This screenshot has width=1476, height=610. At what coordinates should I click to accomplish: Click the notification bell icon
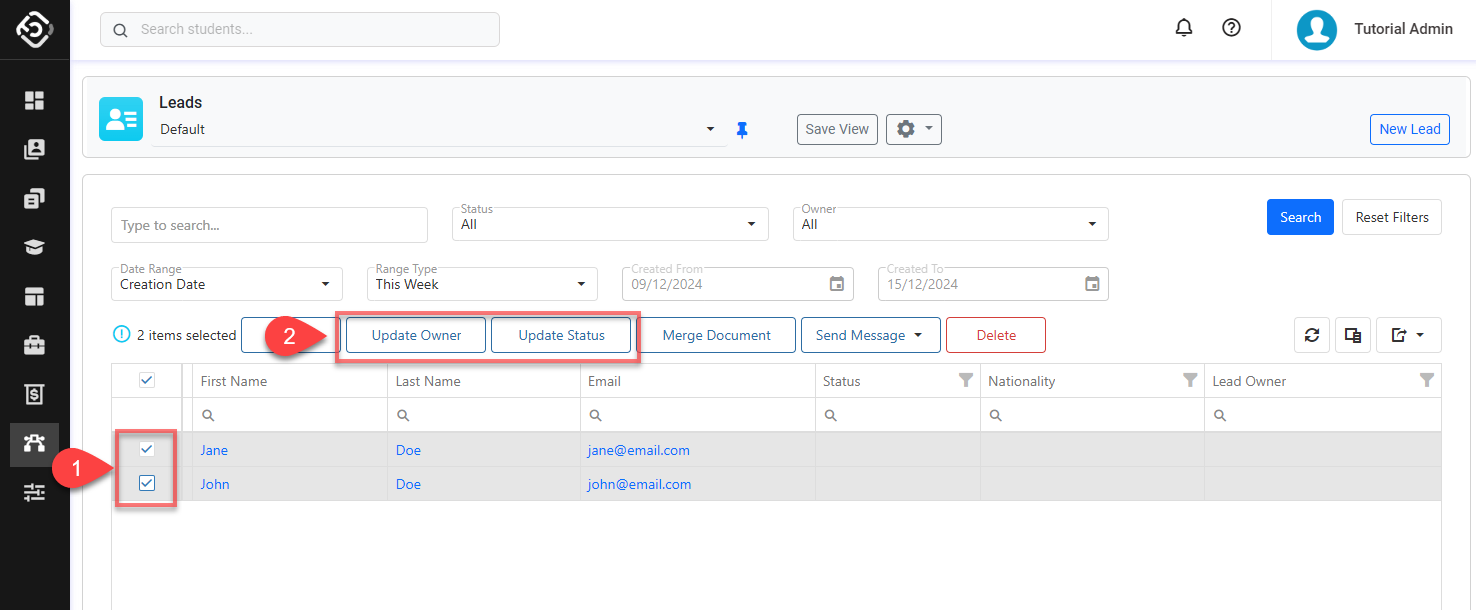(1184, 28)
